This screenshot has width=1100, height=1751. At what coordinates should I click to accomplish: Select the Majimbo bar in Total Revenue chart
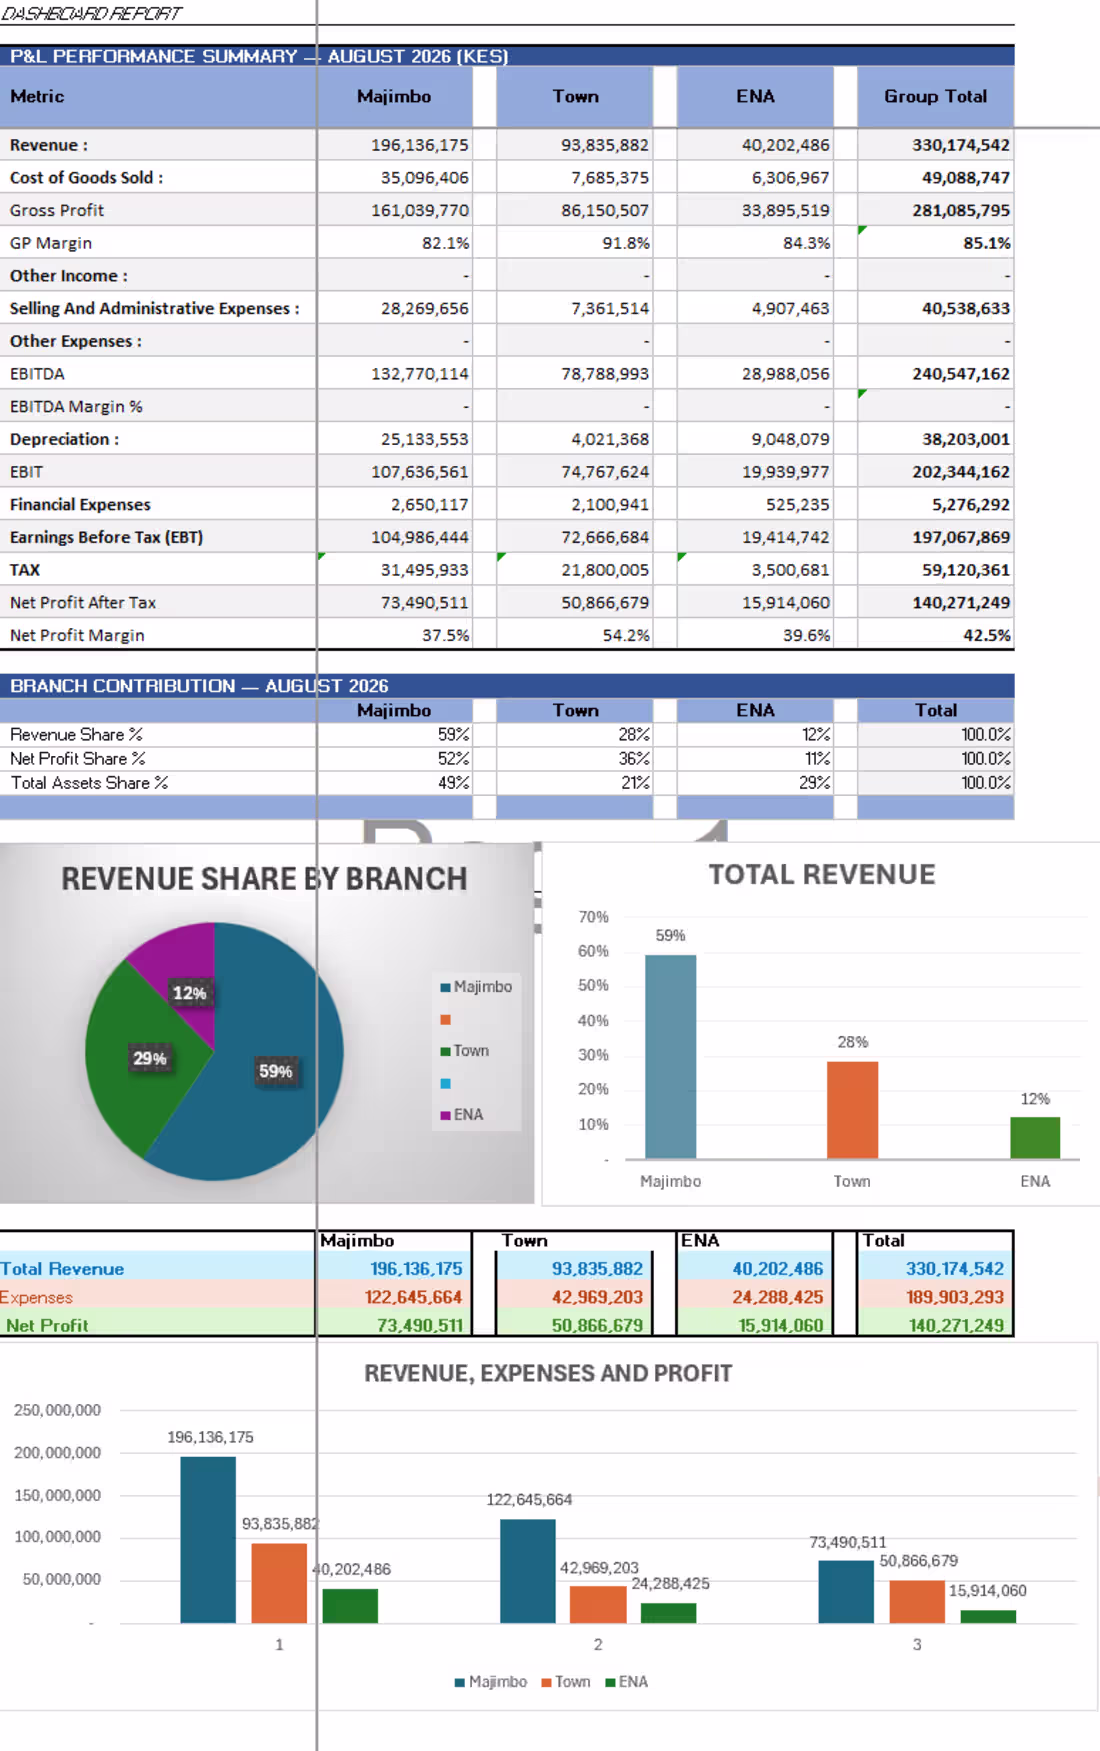tap(670, 1057)
